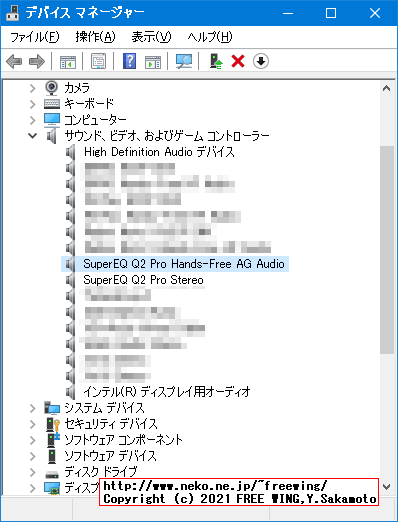
Task: Click speaker icon beside SuperEQ Q2 Pro Hands-Free
Action: (x=70, y=264)
